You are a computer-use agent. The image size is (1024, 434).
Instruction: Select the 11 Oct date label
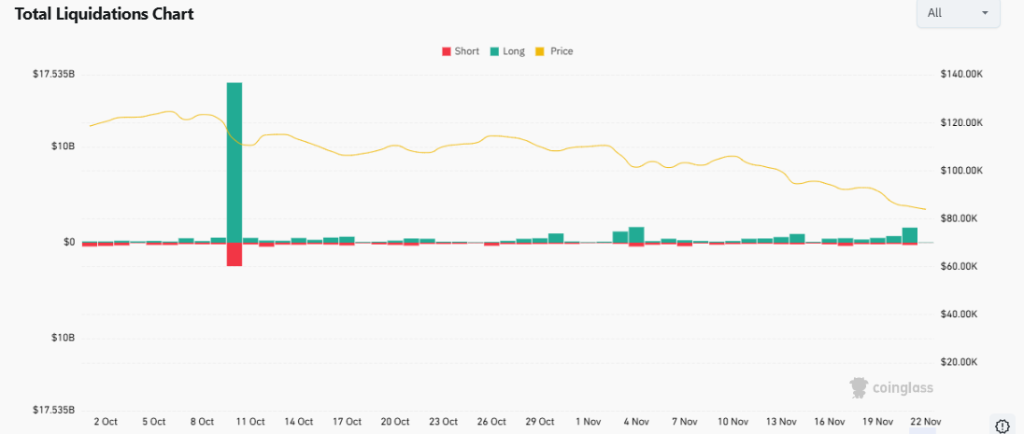pyautogui.click(x=248, y=422)
